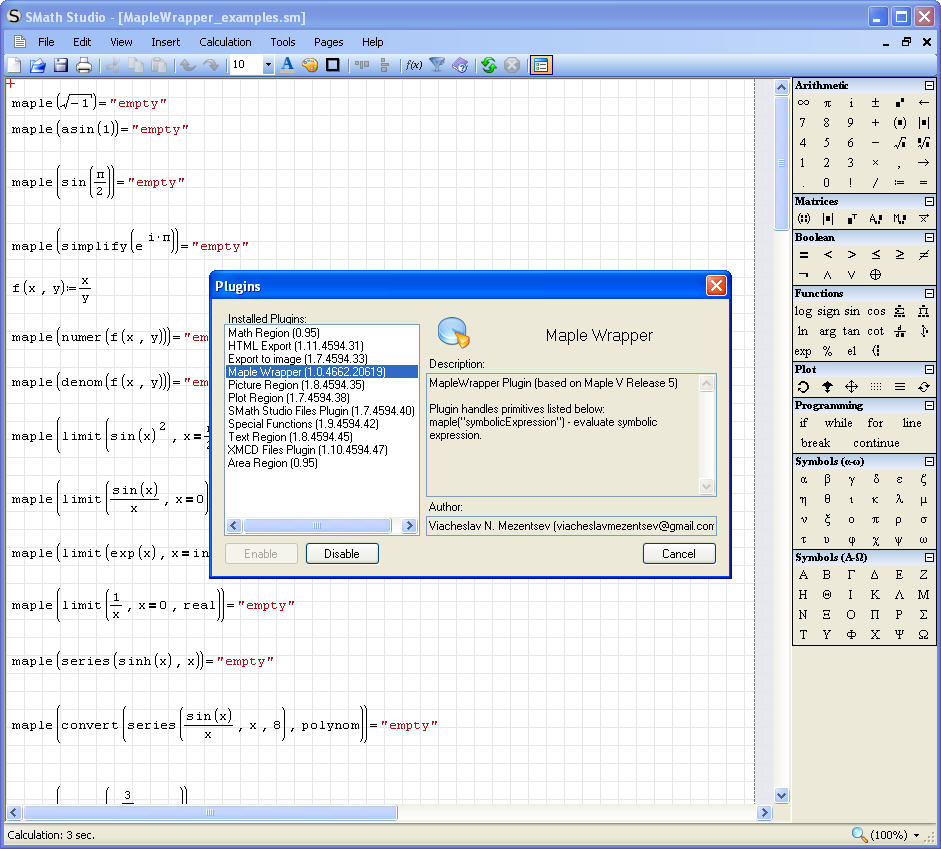Click the green recalculate worksheet icon
This screenshot has width=941, height=849.
click(488, 65)
